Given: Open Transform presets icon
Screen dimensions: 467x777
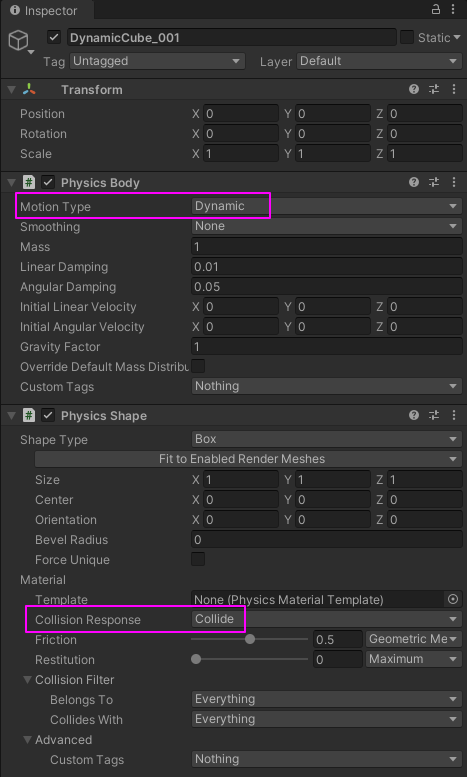Looking at the screenshot, I should click(x=434, y=90).
